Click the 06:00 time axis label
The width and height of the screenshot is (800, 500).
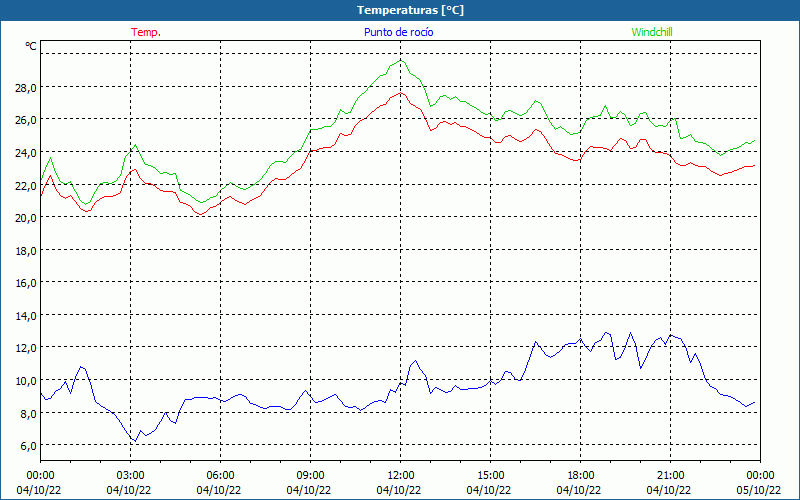click(x=220, y=476)
